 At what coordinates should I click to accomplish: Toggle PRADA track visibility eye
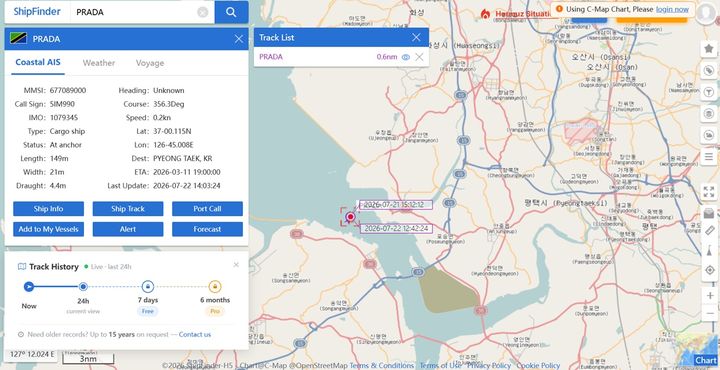pos(405,57)
